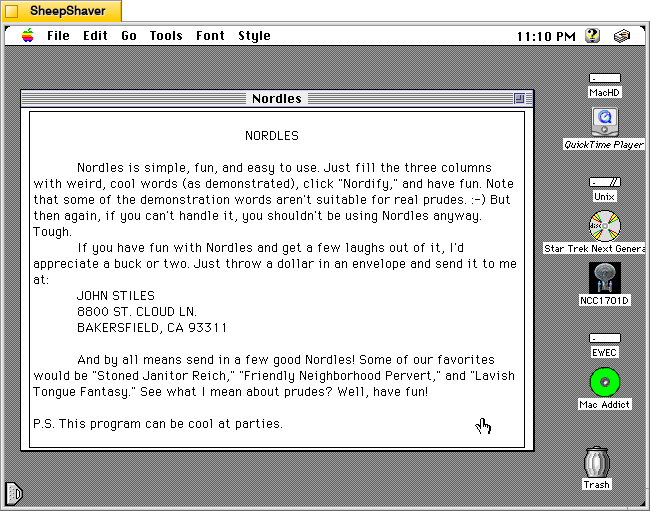Click the zoom box in Nordles title bar
Screen dimensions: 650x511
pyautogui.click(x=519, y=99)
